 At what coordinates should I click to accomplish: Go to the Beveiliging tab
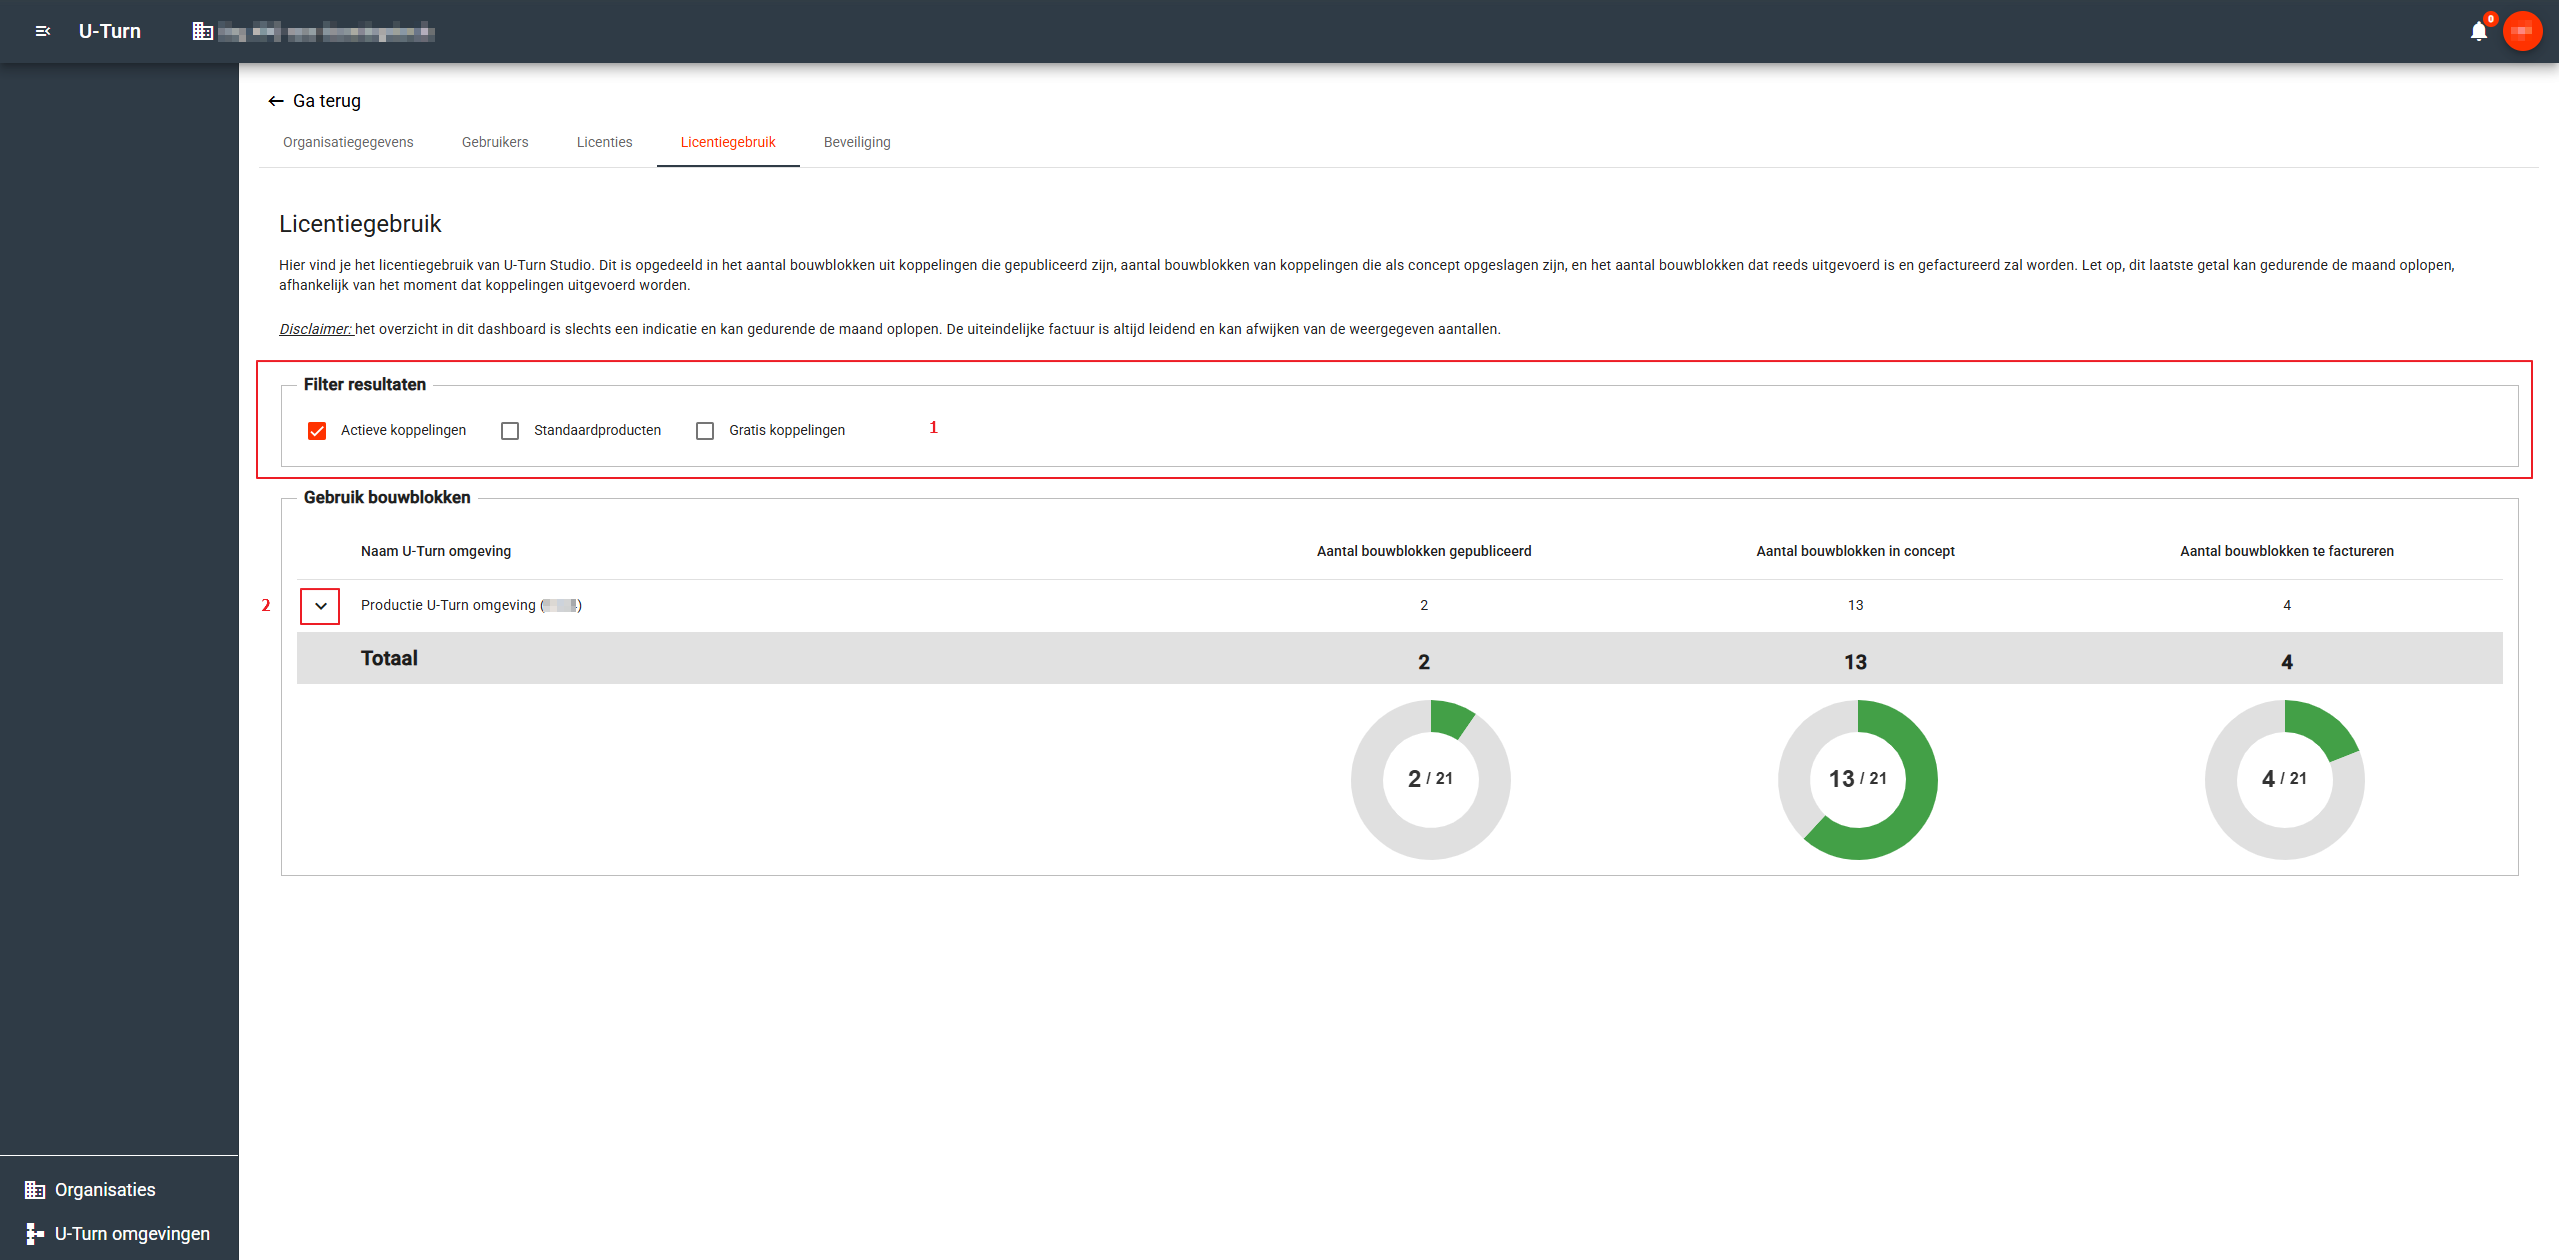857,142
